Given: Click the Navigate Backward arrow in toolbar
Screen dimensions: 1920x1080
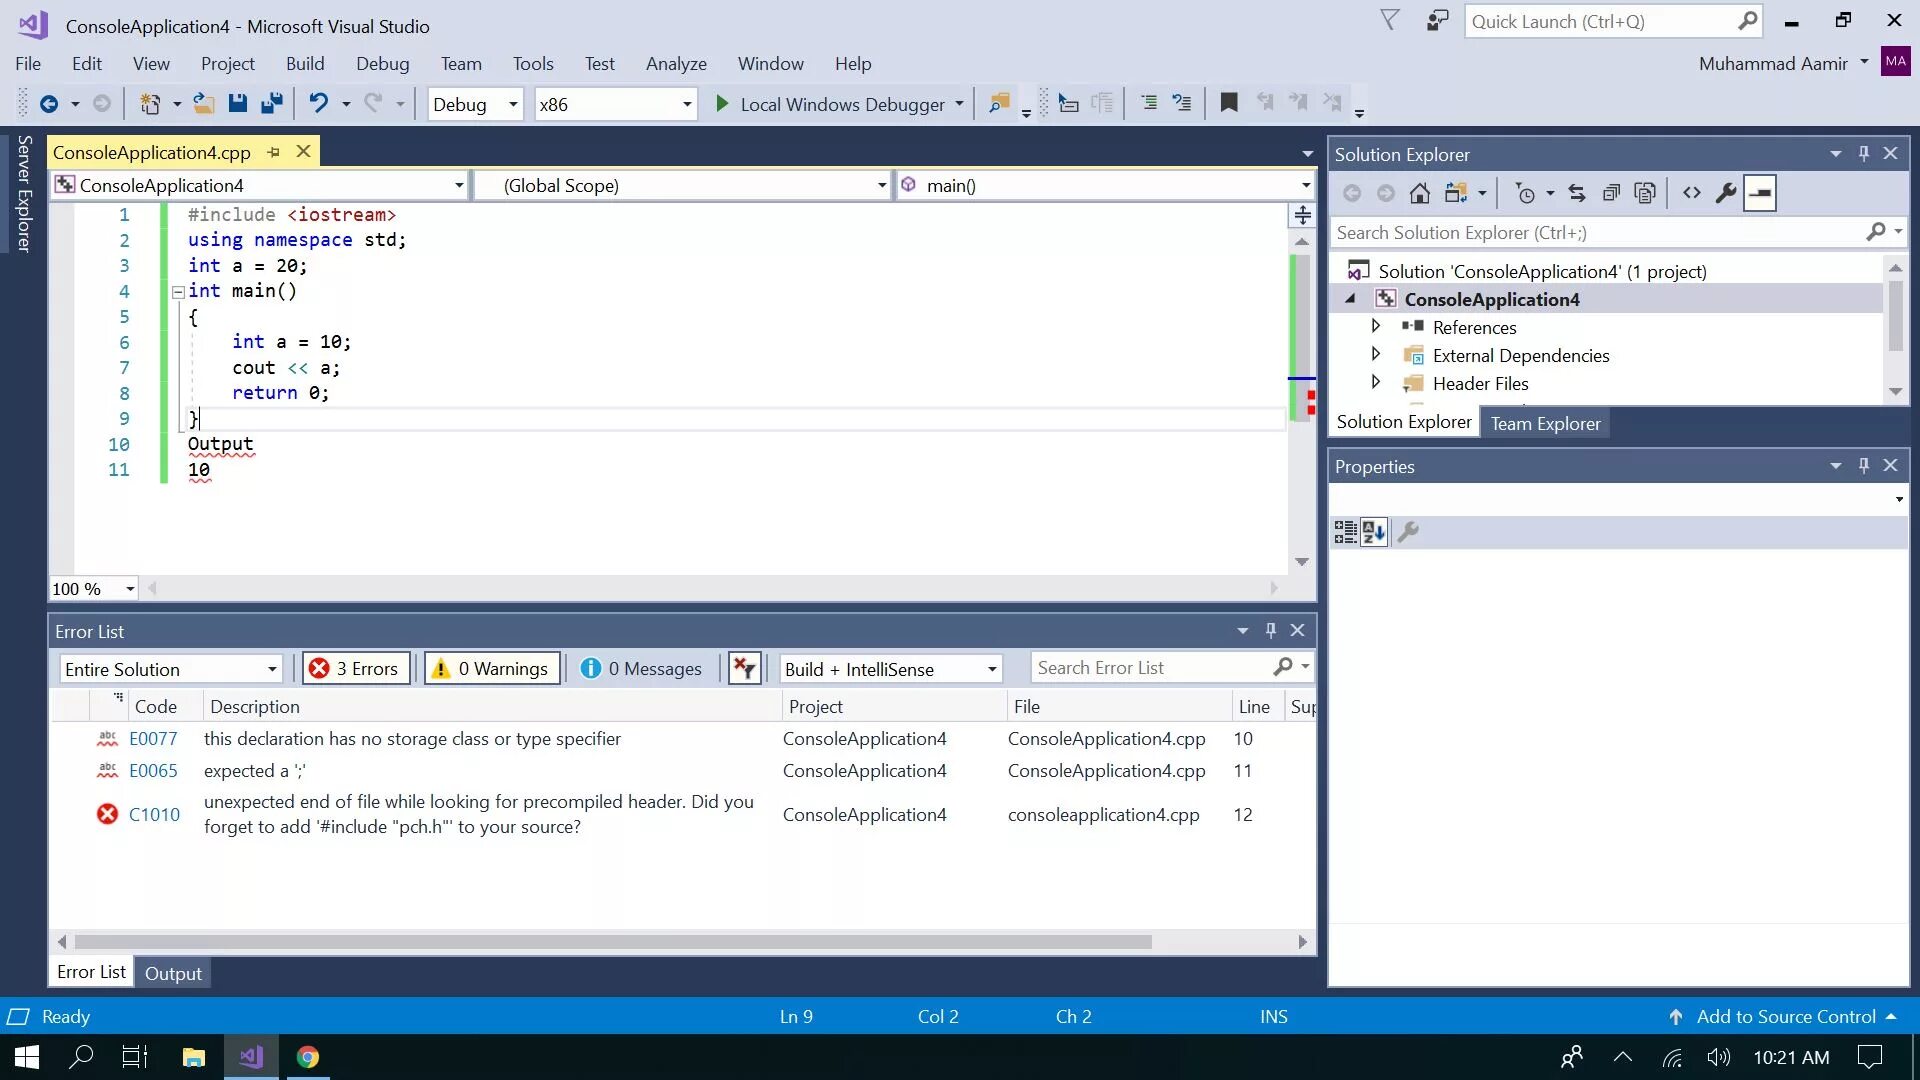Looking at the screenshot, I should point(48,104).
